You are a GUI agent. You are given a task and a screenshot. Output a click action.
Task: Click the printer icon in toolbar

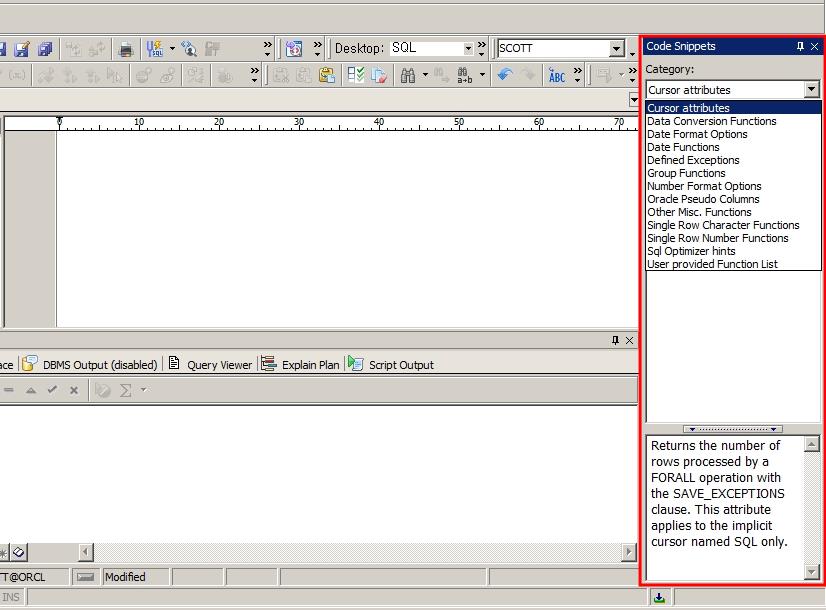click(x=126, y=48)
